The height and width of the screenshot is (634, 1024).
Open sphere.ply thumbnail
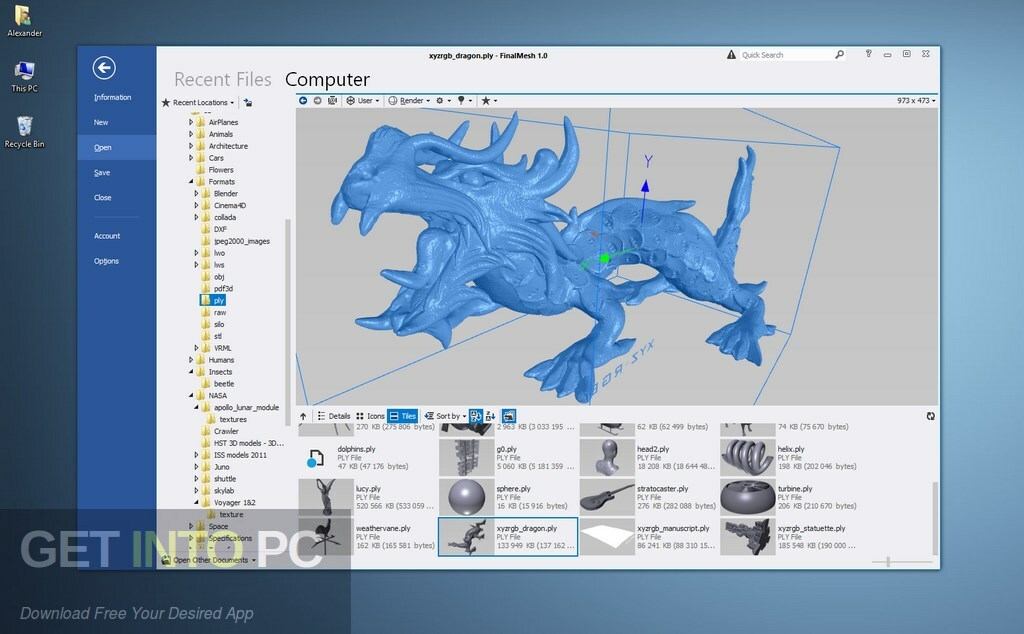(466, 498)
